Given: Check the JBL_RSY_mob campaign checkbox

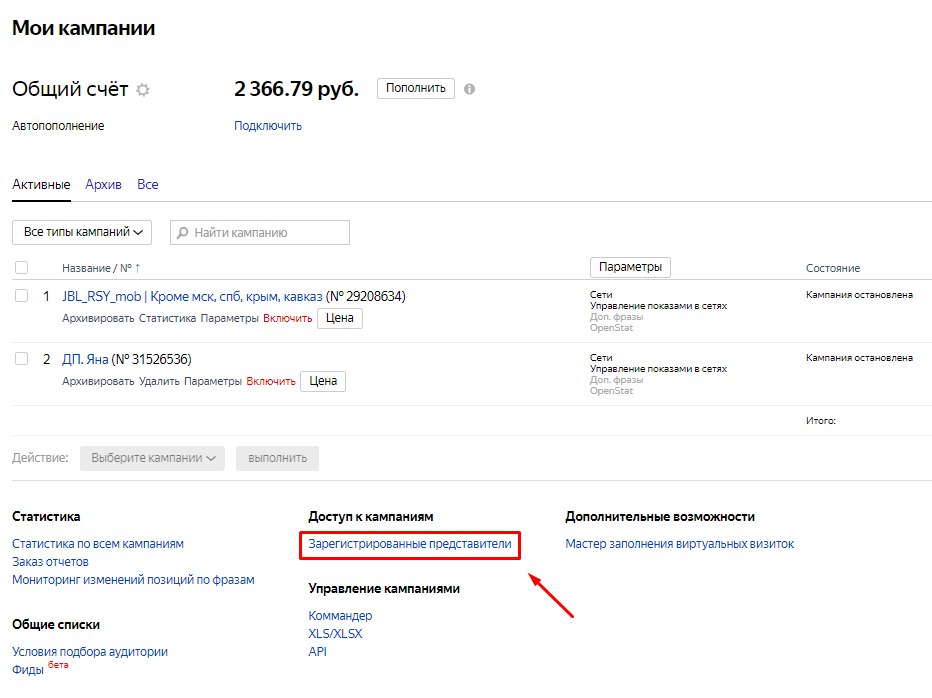Looking at the screenshot, I should pyautogui.click(x=22, y=296).
